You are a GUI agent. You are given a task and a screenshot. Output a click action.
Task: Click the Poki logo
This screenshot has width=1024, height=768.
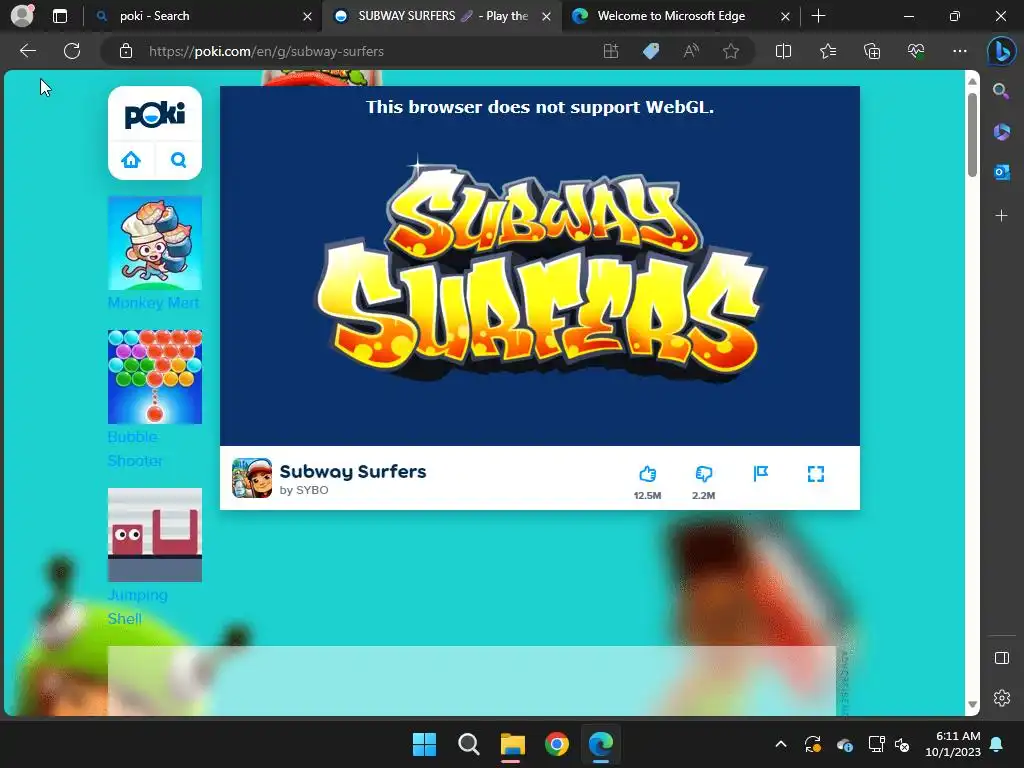[x=155, y=115]
